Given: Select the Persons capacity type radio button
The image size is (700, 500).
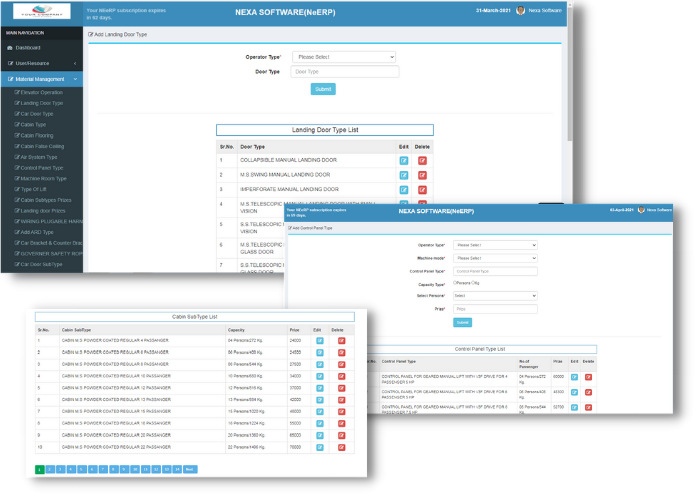Looking at the screenshot, I should click(x=456, y=283).
